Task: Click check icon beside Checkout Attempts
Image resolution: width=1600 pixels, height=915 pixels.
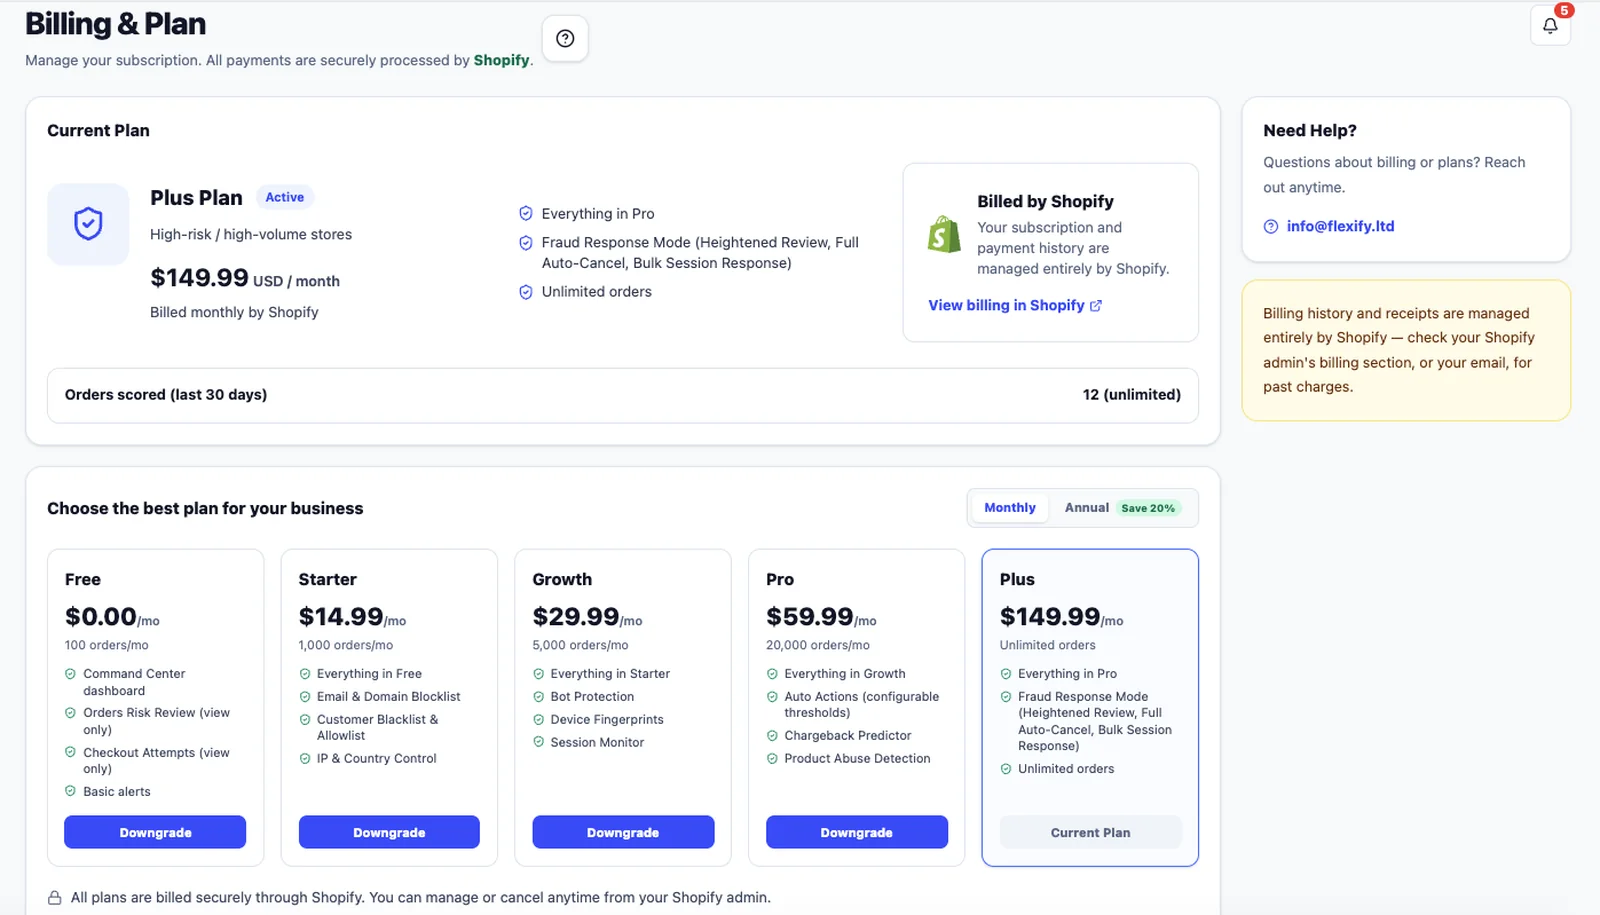Action: [70, 752]
